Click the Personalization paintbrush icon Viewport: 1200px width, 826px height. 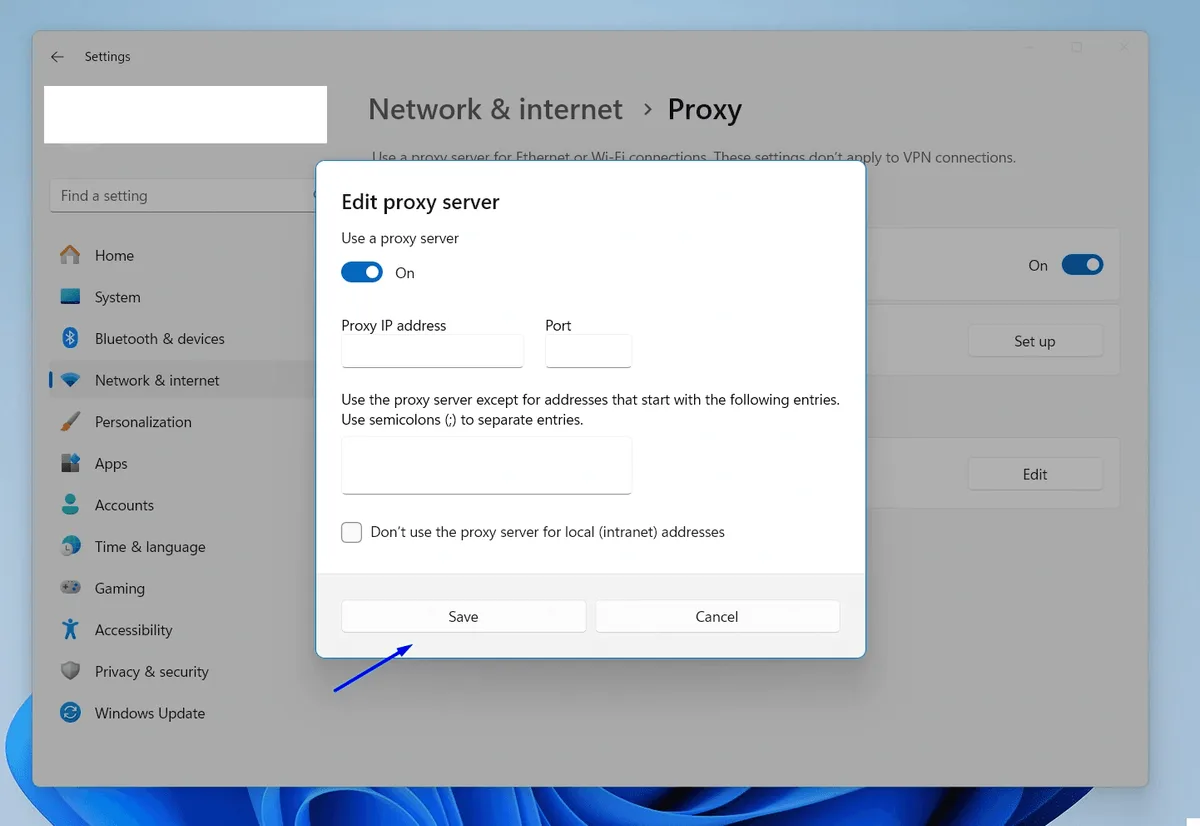(70, 422)
